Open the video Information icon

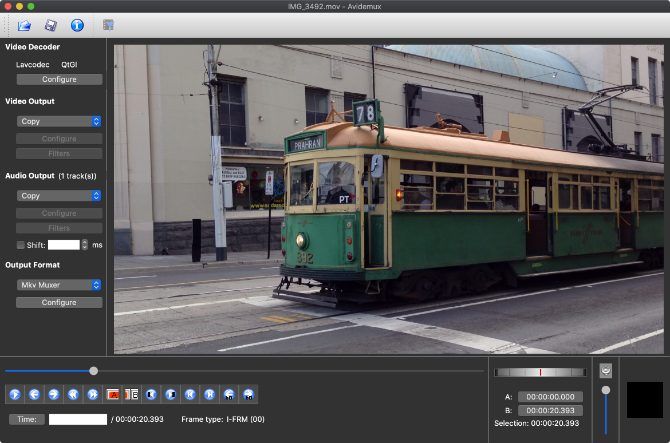point(77,25)
